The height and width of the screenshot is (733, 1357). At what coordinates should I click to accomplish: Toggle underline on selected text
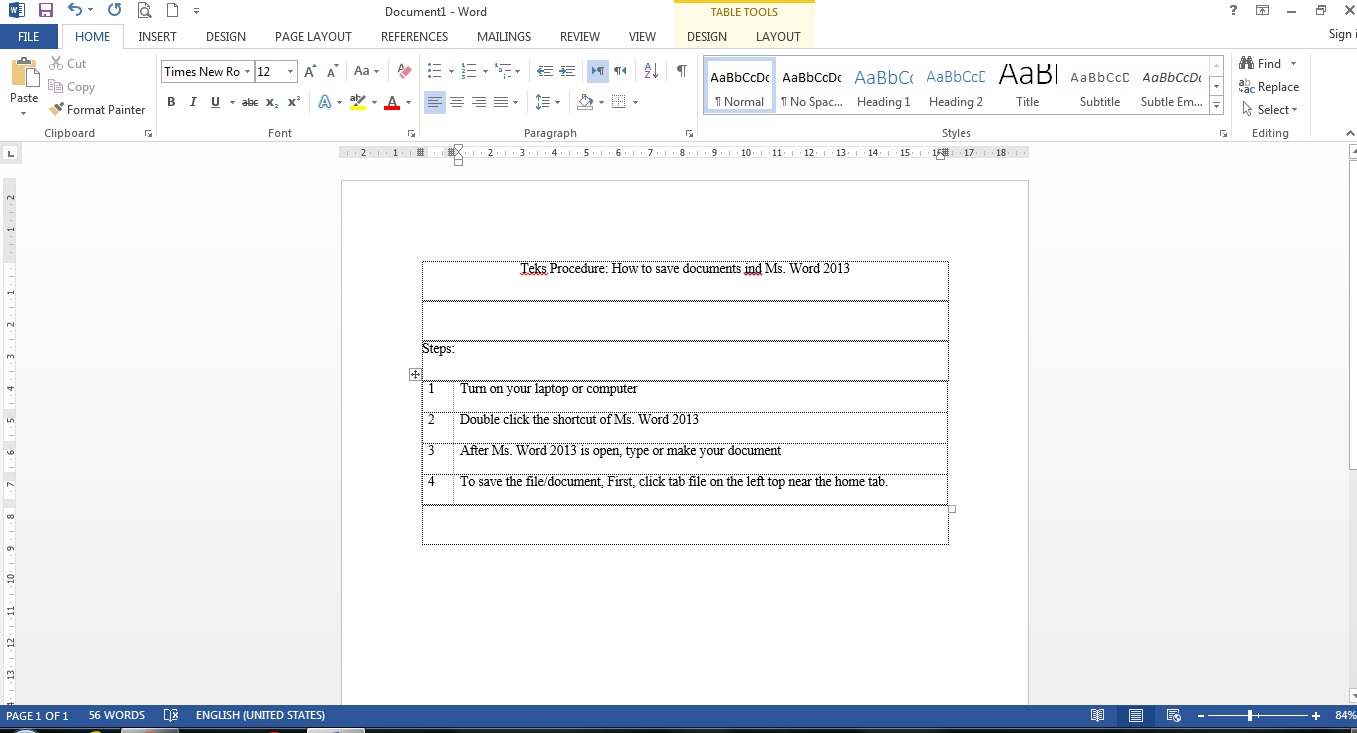tap(214, 101)
